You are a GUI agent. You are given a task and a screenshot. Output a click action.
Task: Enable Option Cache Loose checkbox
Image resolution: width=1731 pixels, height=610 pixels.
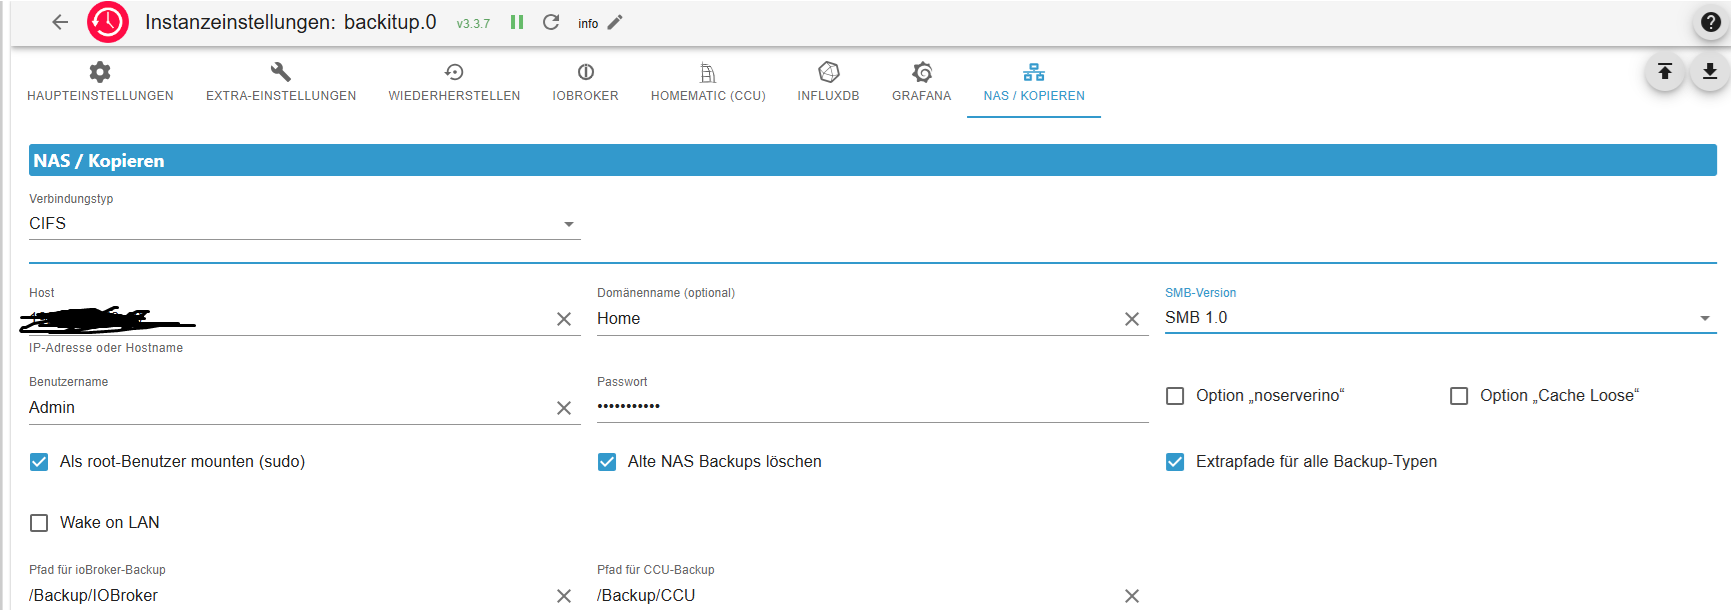pyautogui.click(x=1459, y=396)
